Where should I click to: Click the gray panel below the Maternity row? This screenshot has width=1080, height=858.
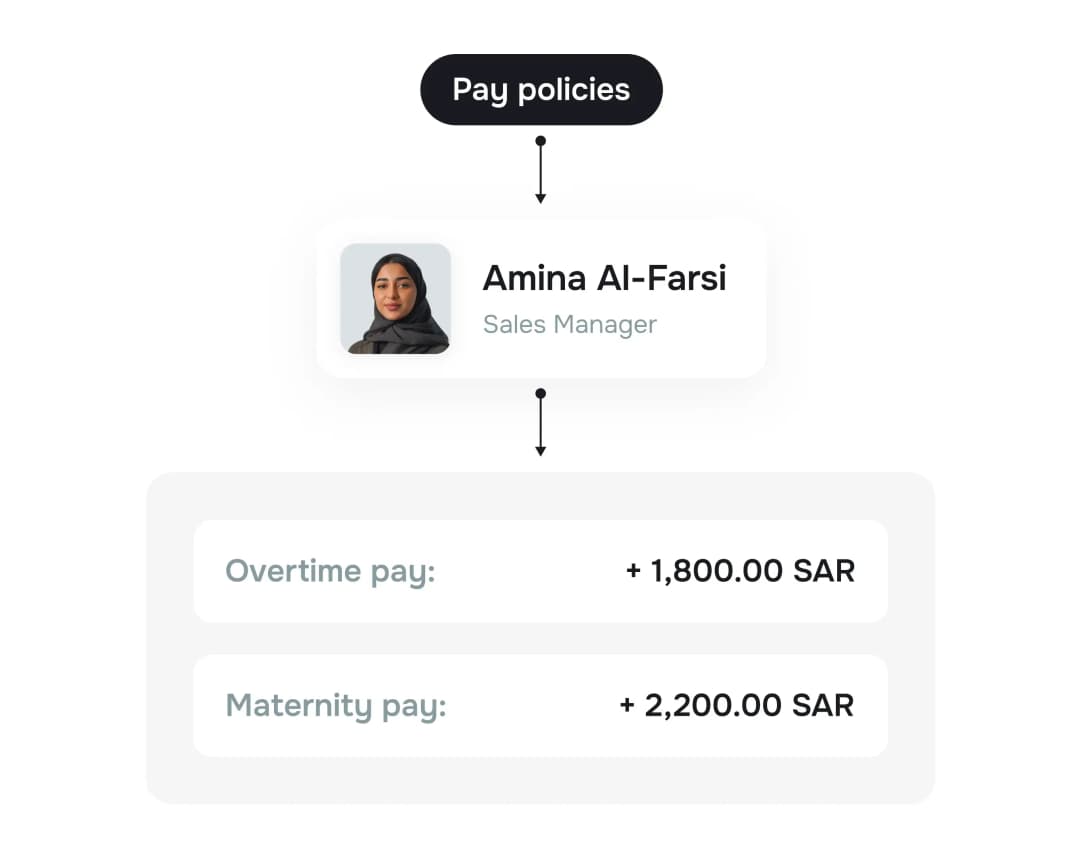(x=540, y=780)
